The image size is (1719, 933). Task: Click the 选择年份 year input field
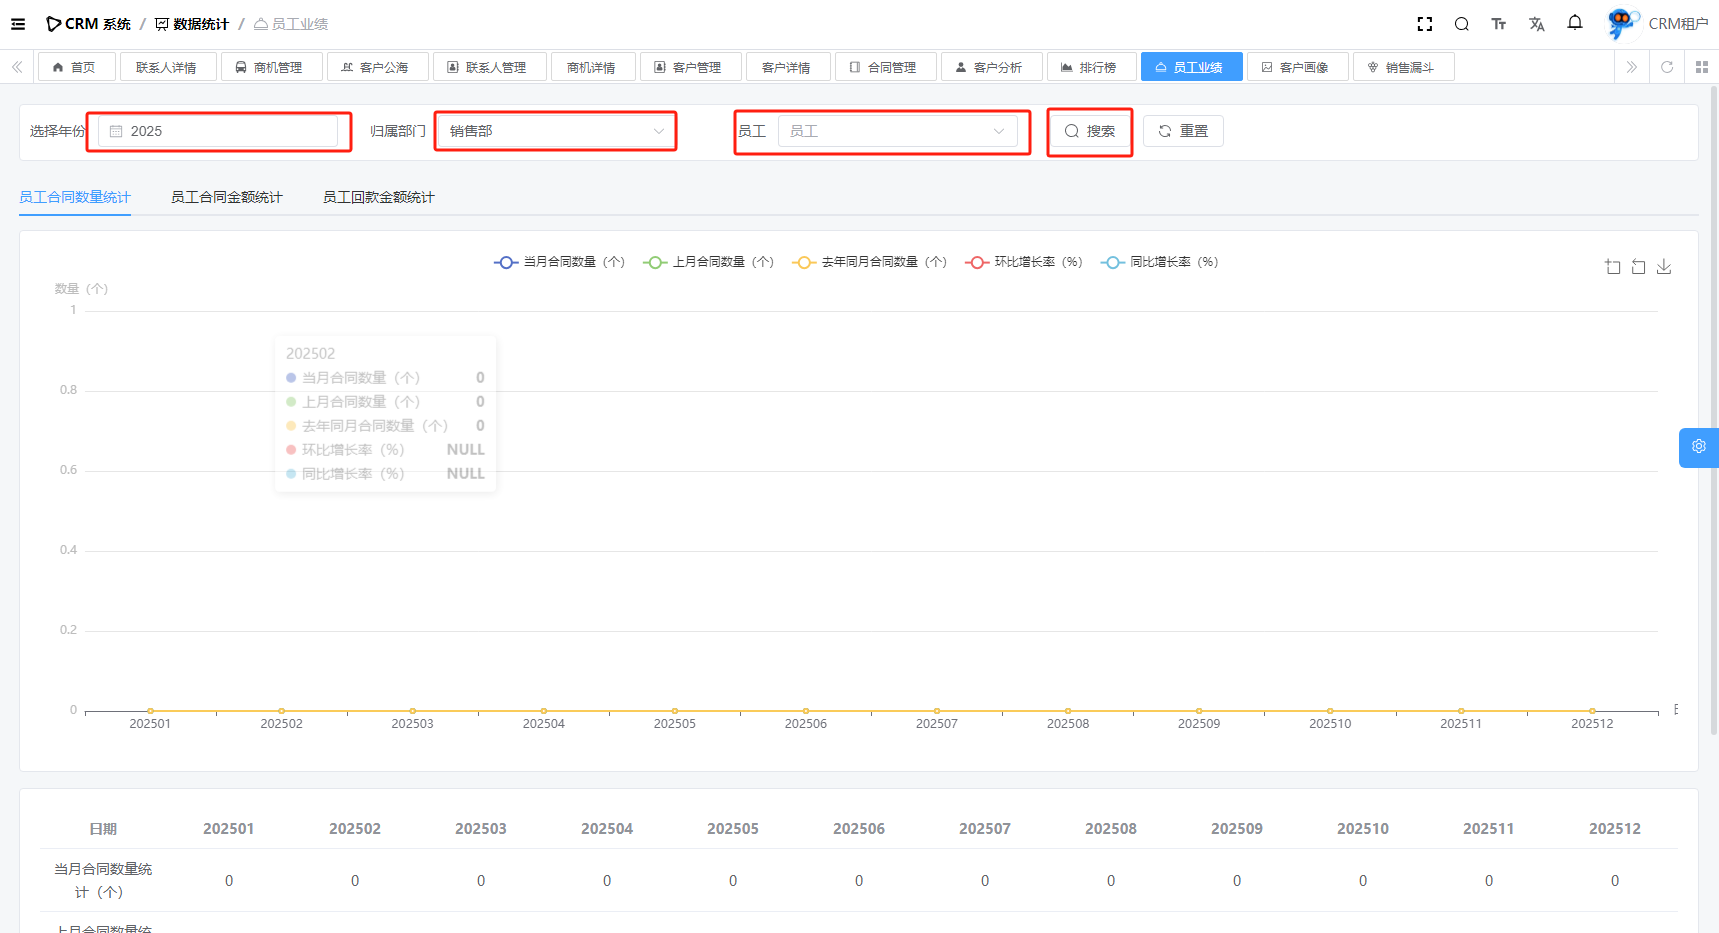219,131
